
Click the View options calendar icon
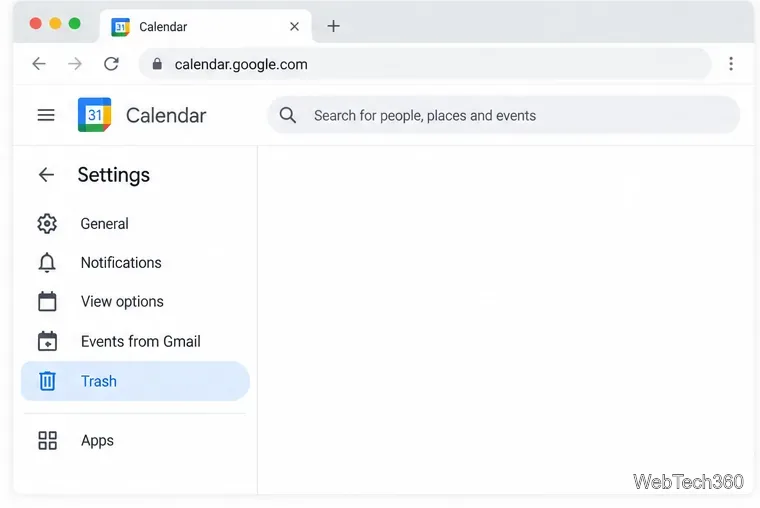[47, 302]
